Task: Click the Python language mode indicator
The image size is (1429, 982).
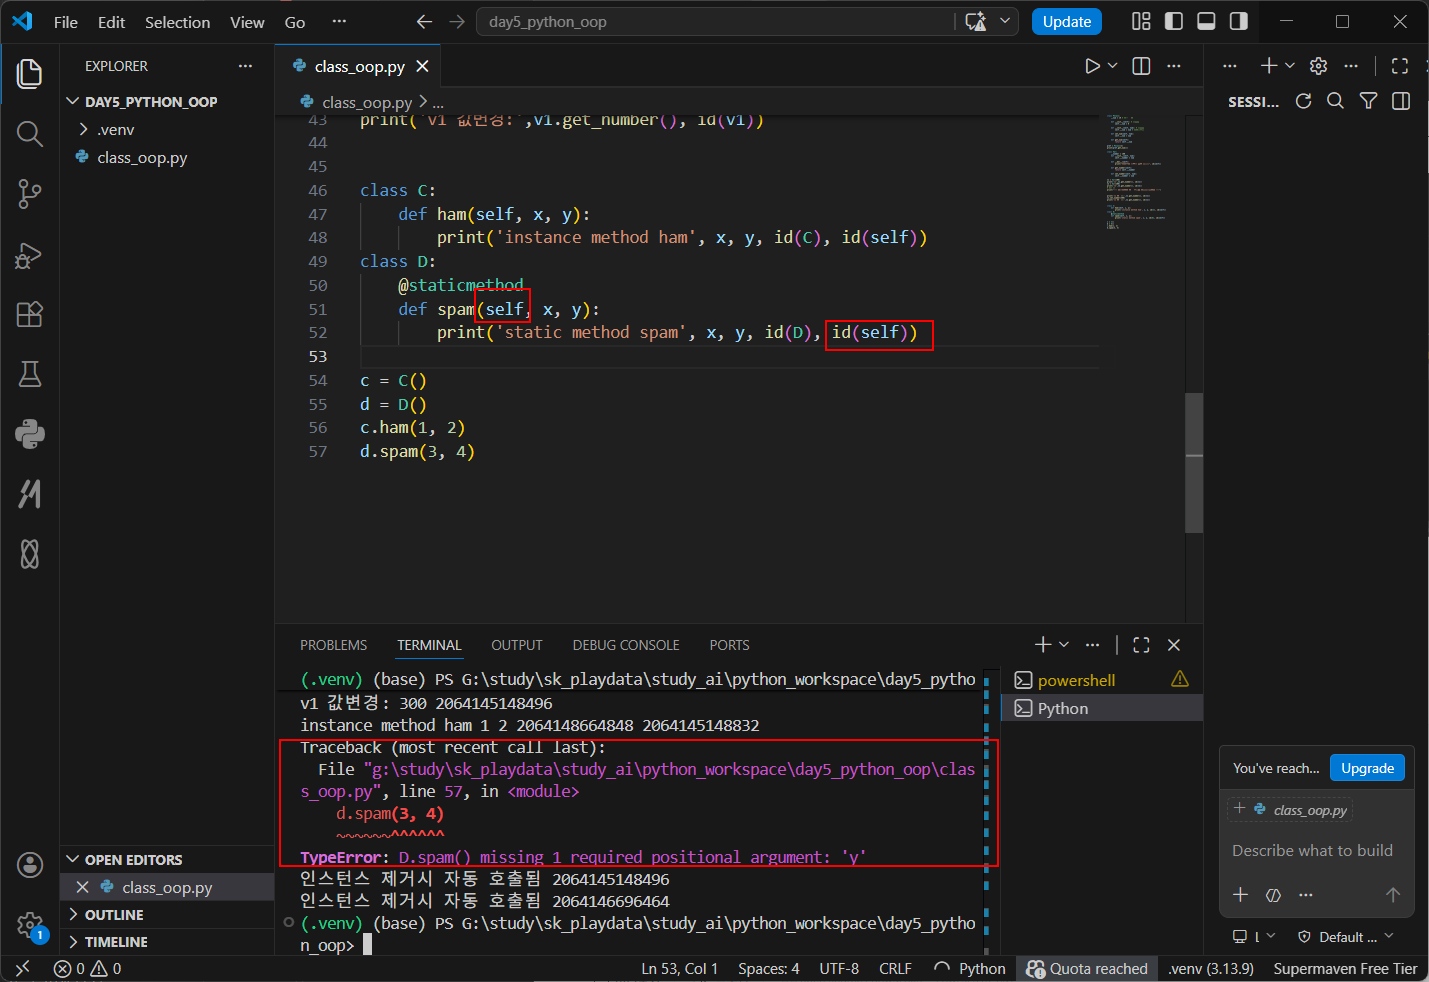Action: 982,968
